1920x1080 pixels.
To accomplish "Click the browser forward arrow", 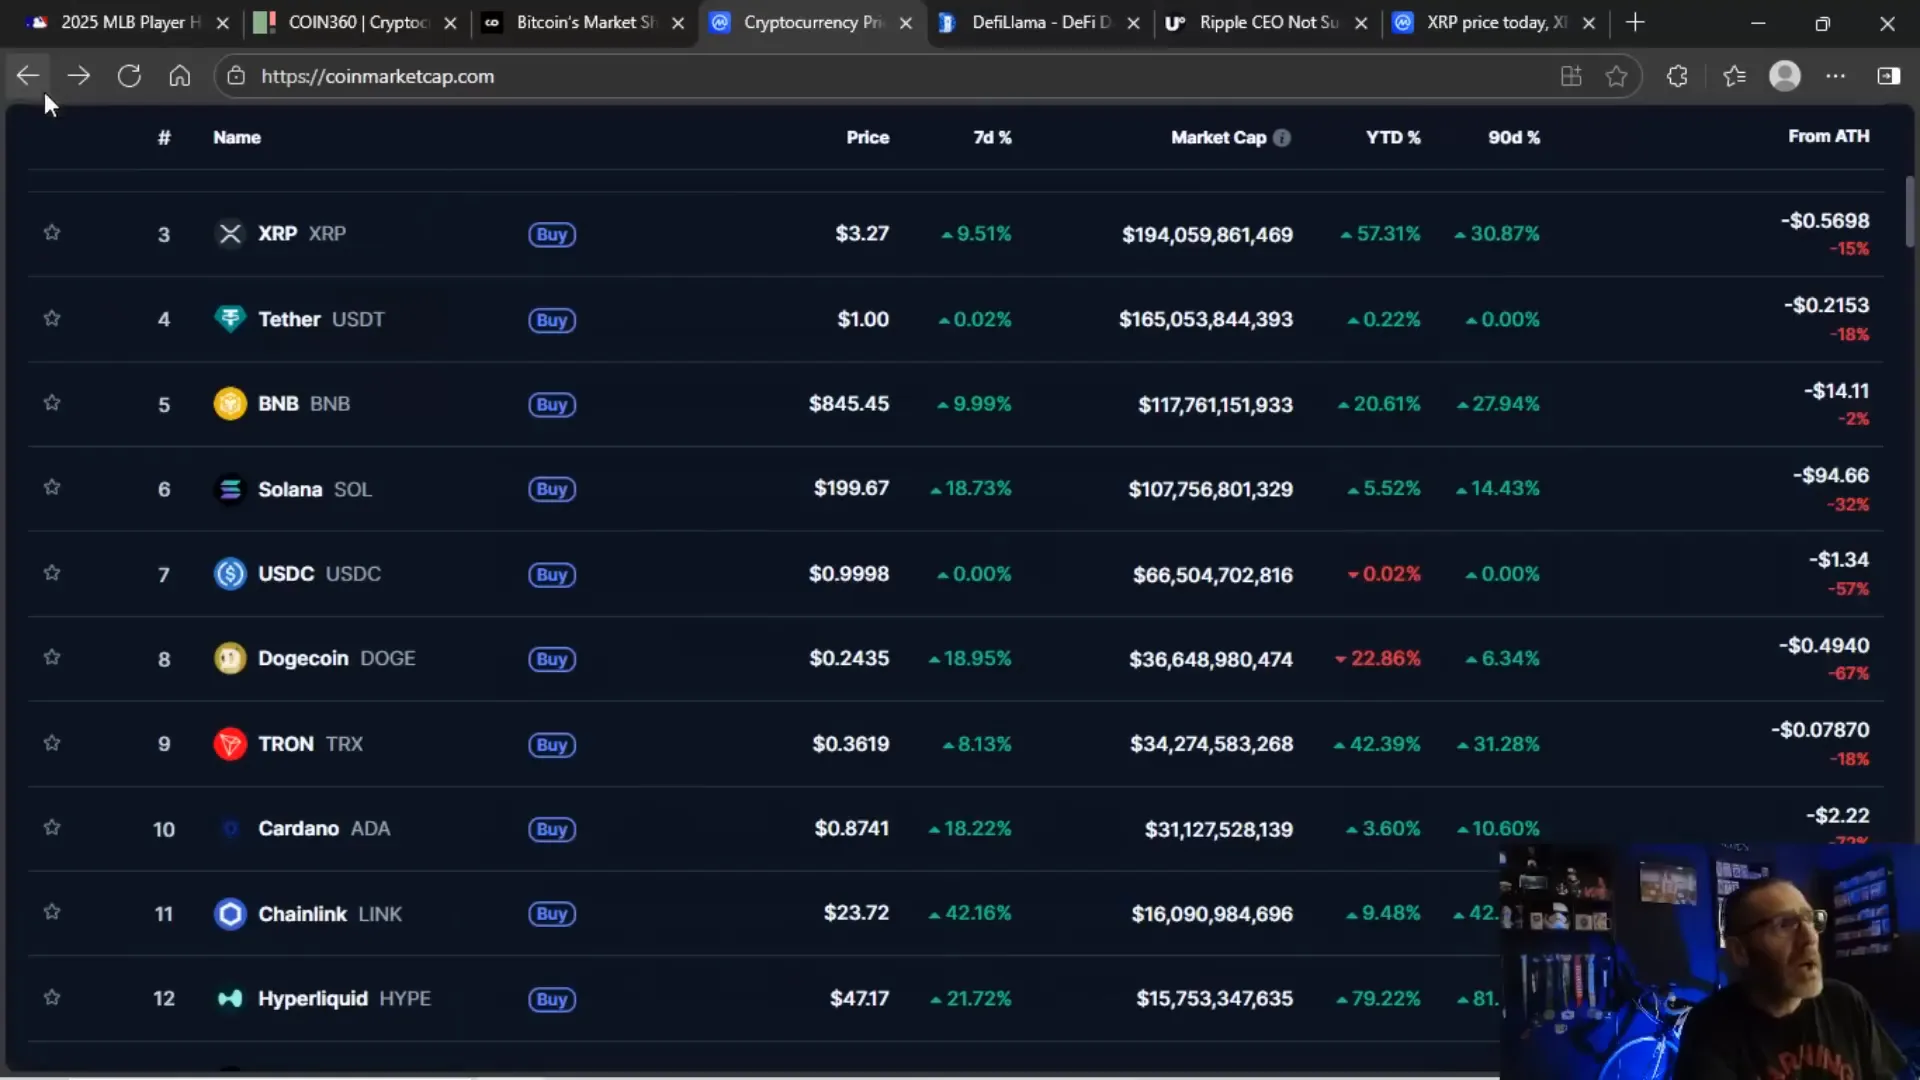I will click(x=79, y=76).
